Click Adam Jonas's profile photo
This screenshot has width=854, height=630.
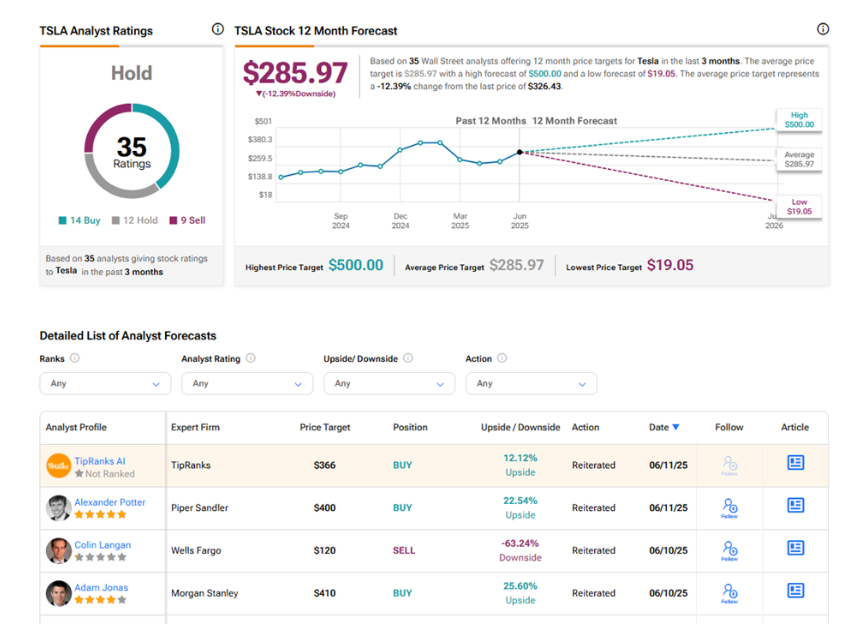point(59,593)
